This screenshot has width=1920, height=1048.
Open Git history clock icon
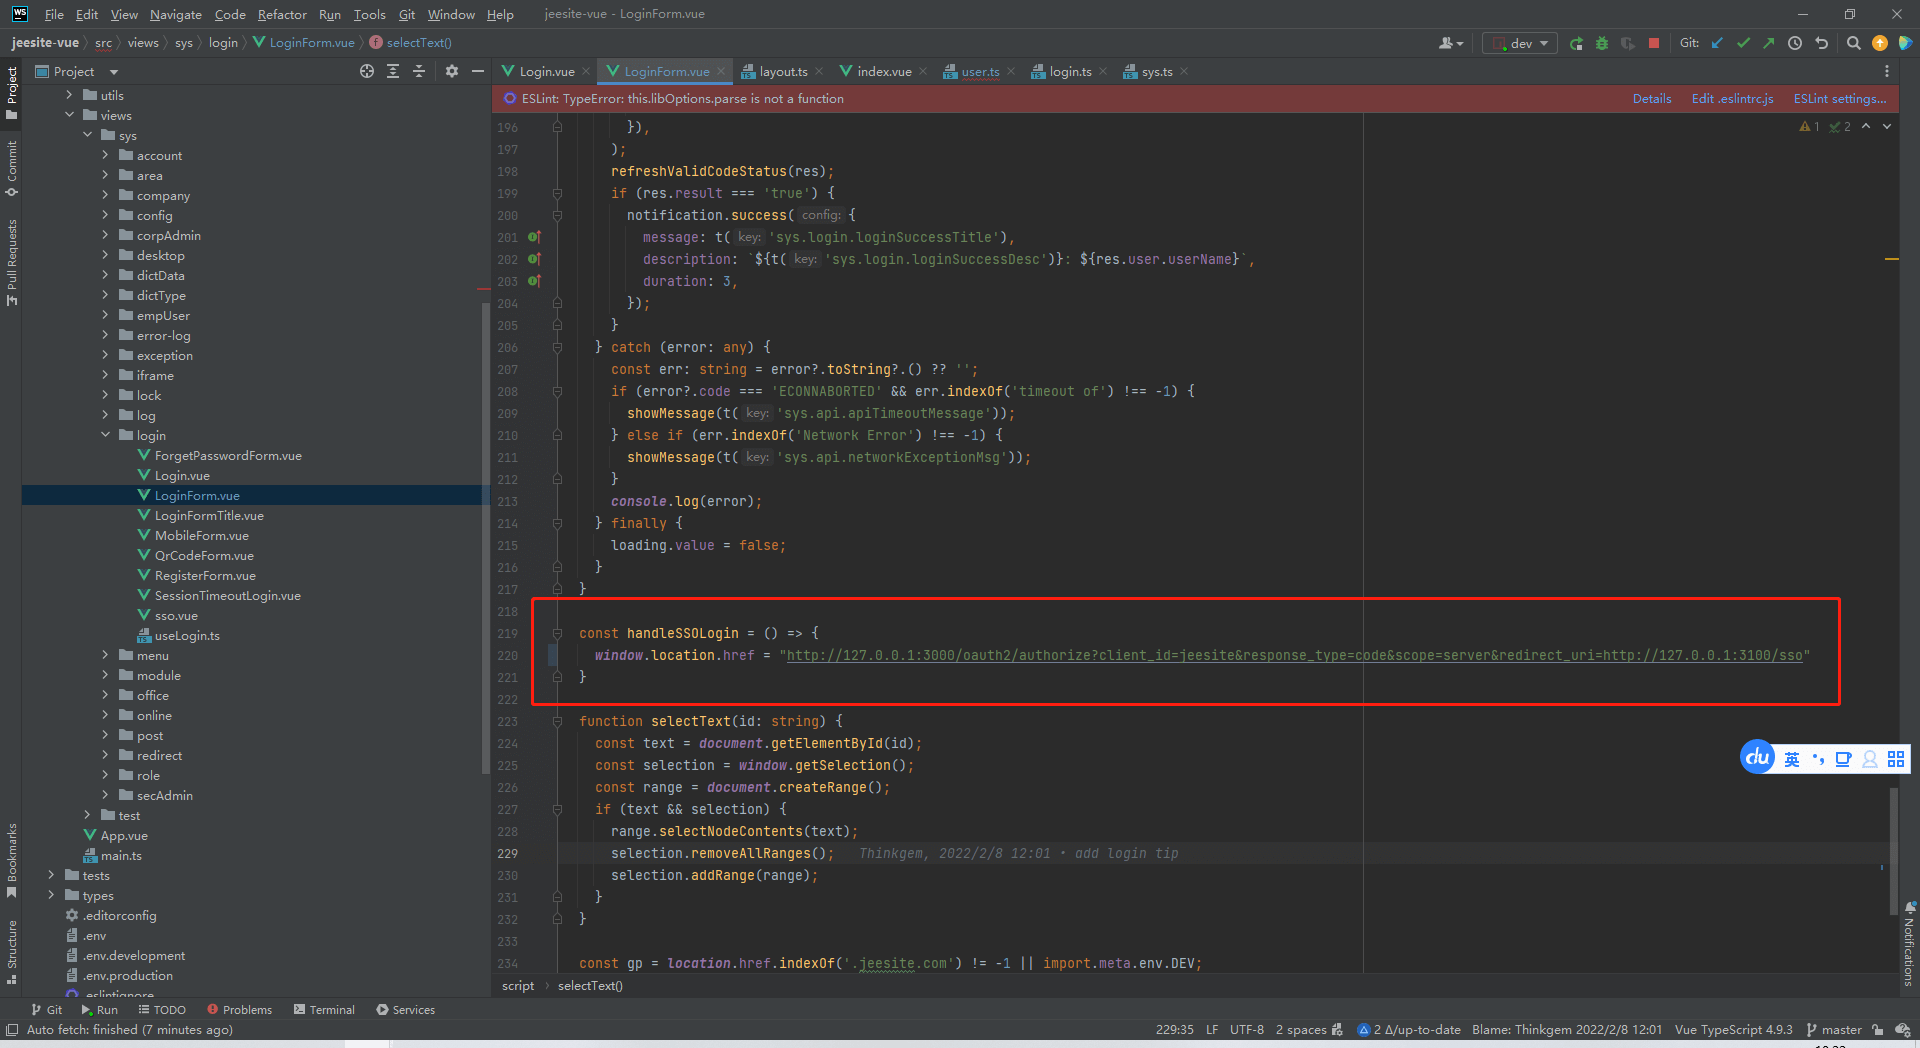click(1795, 43)
